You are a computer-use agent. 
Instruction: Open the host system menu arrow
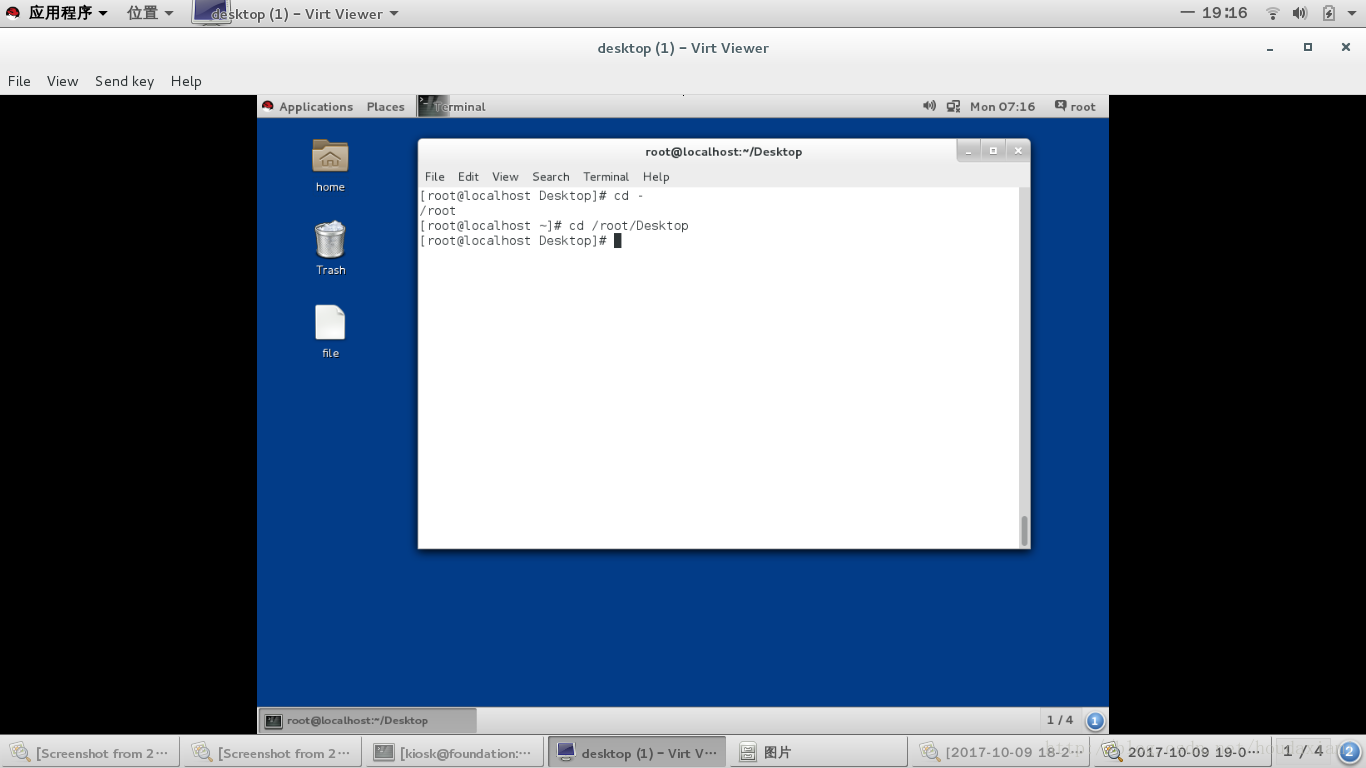point(1351,13)
